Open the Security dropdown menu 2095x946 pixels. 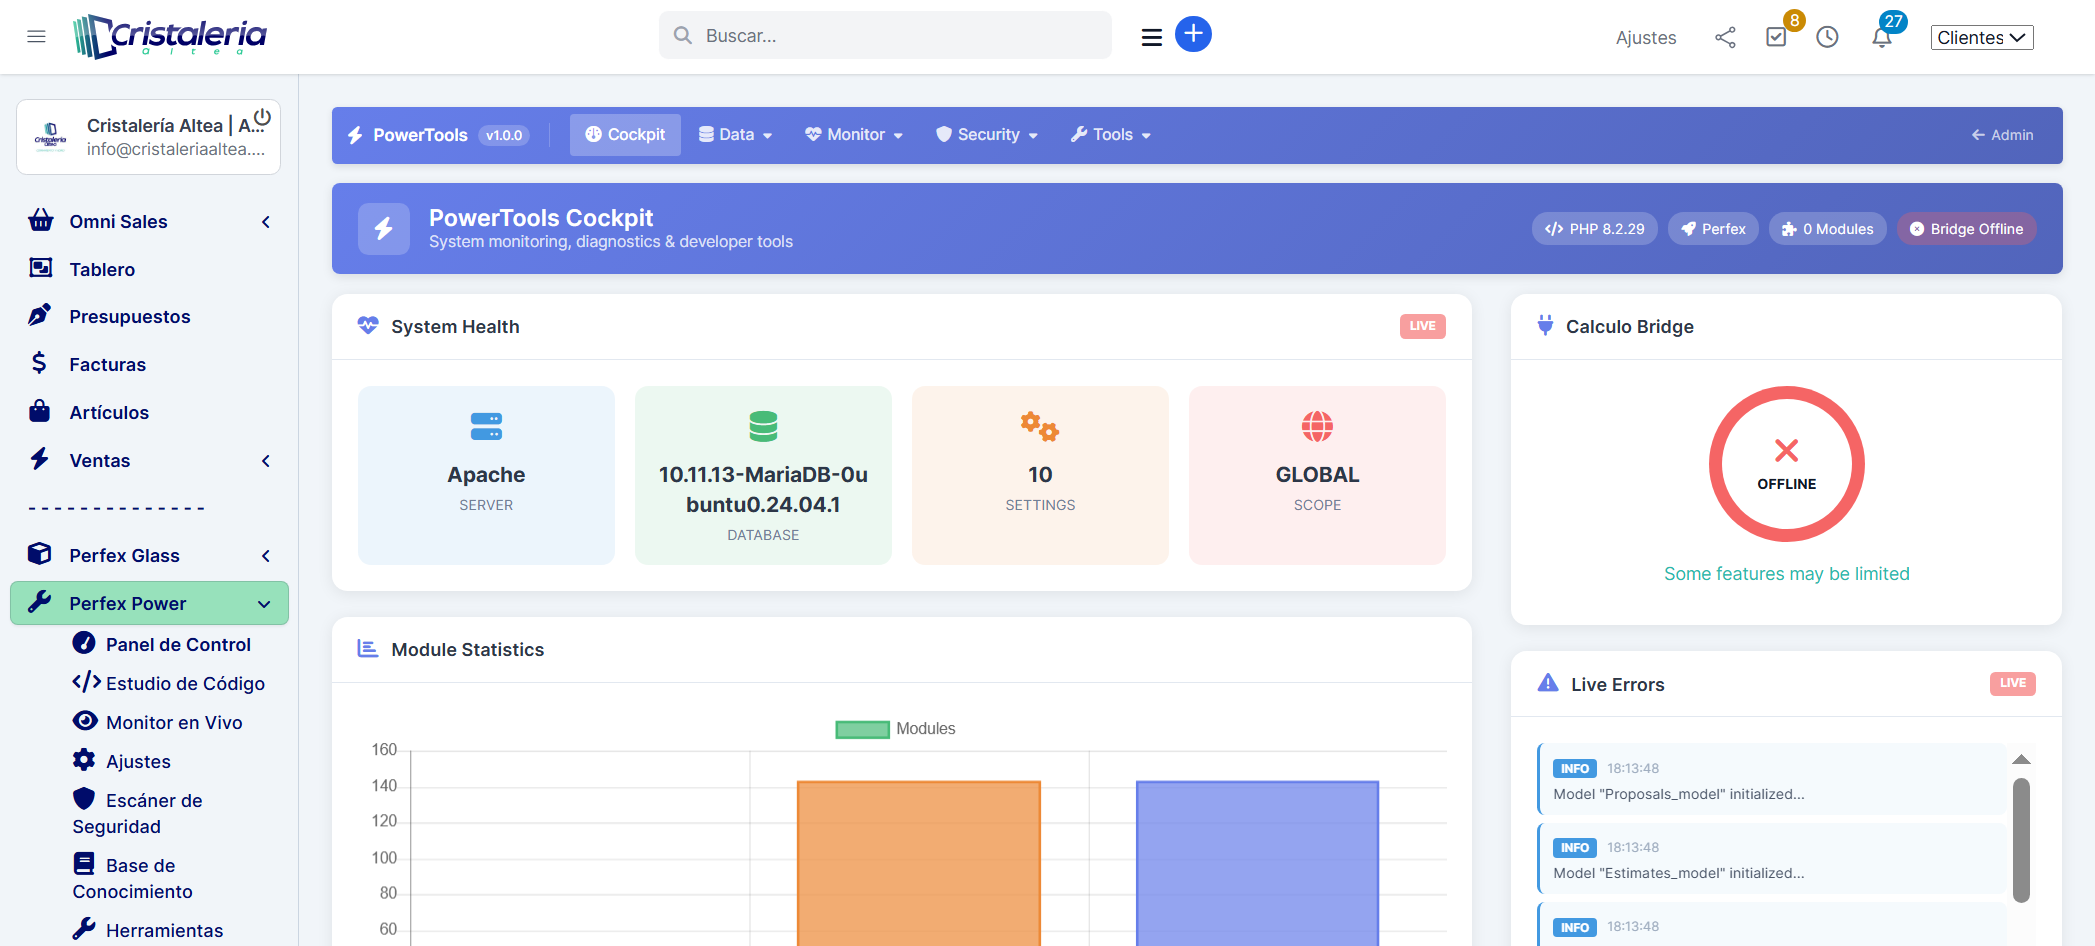pos(986,134)
